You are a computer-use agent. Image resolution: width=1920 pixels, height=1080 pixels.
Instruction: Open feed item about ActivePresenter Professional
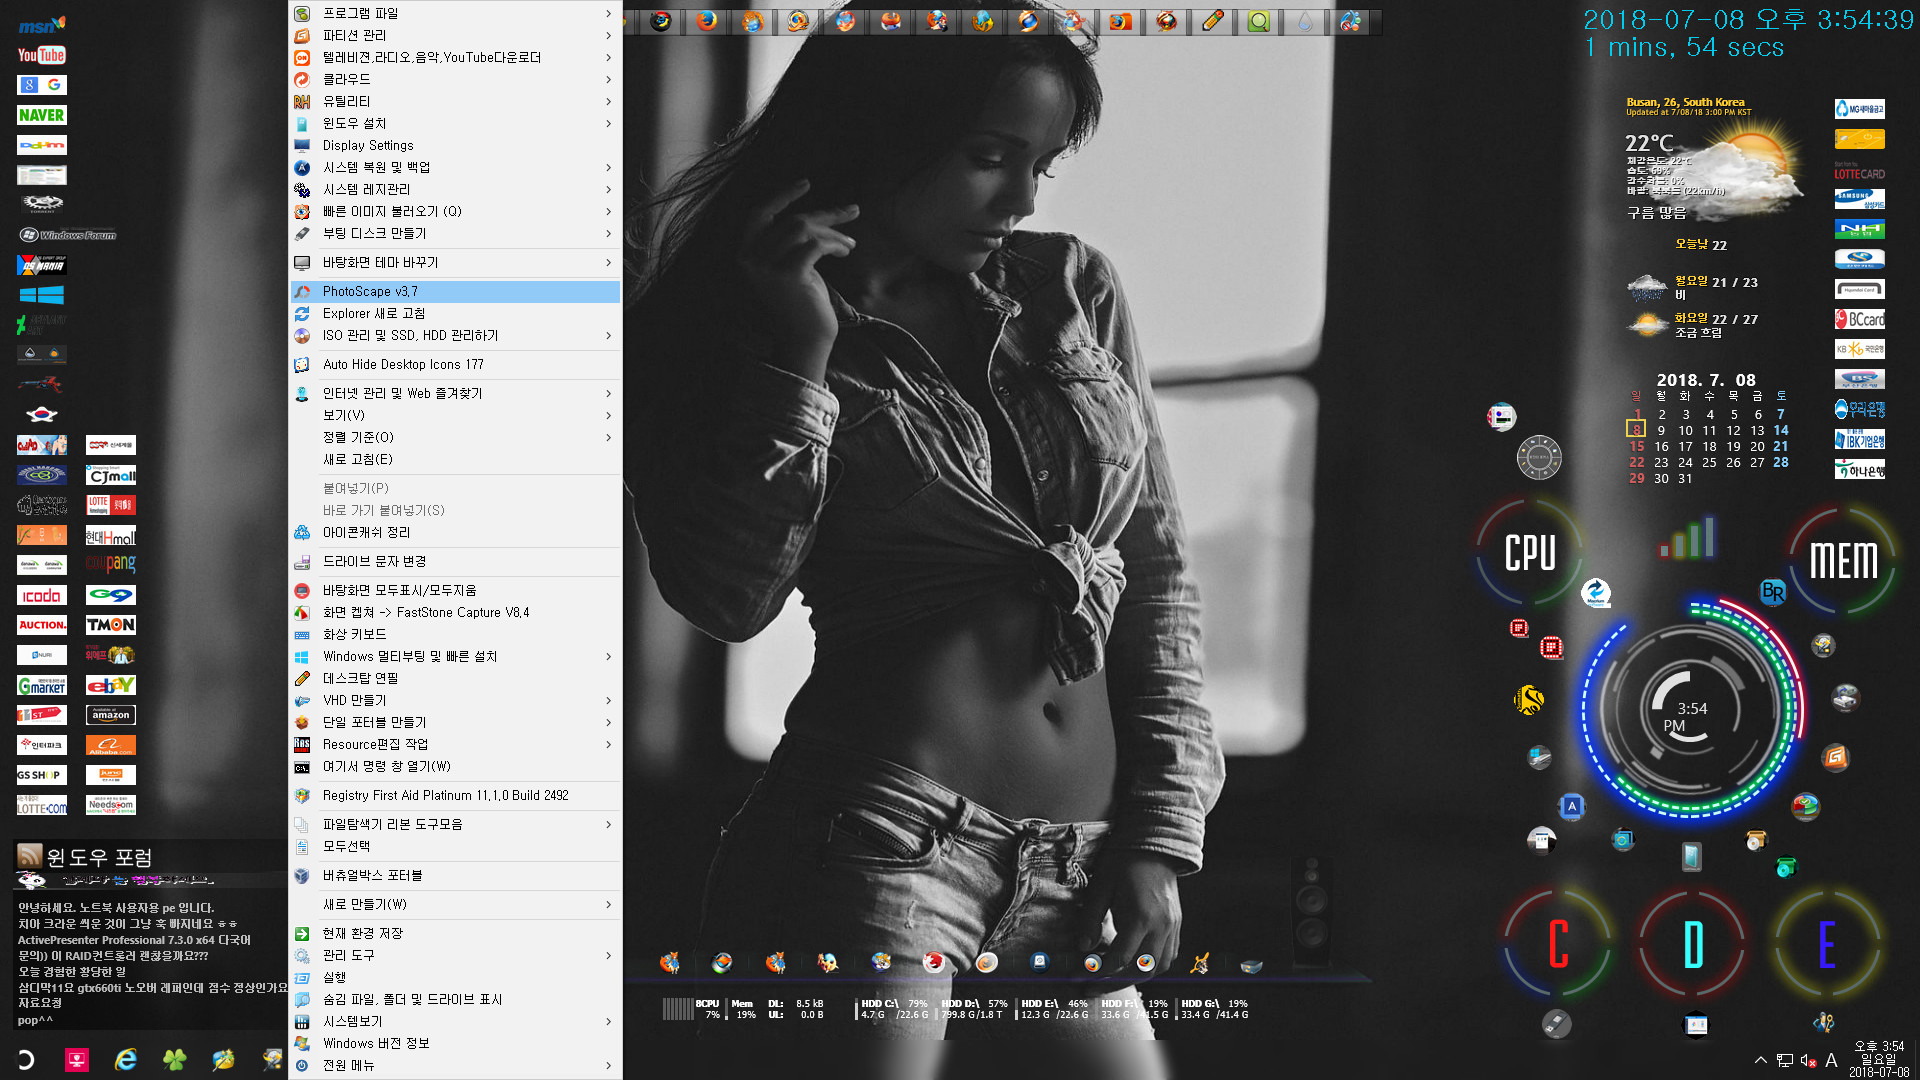click(x=134, y=940)
